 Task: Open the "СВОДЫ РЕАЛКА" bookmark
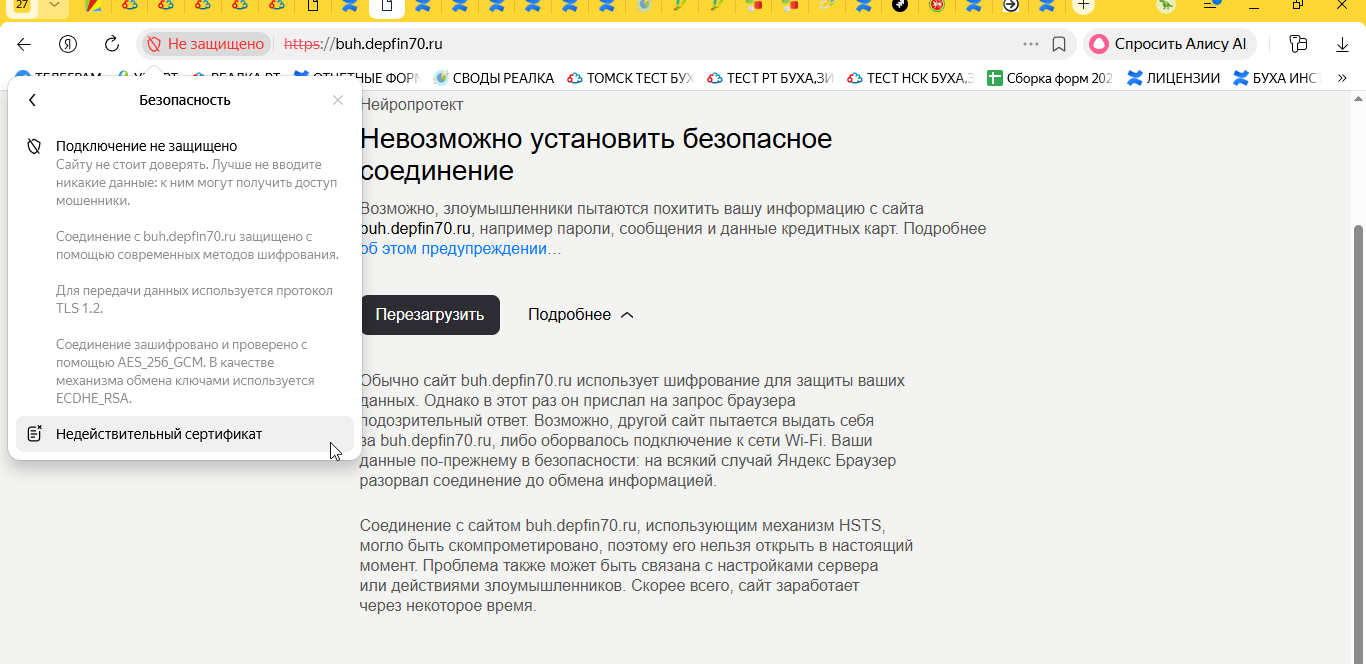tap(493, 78)
